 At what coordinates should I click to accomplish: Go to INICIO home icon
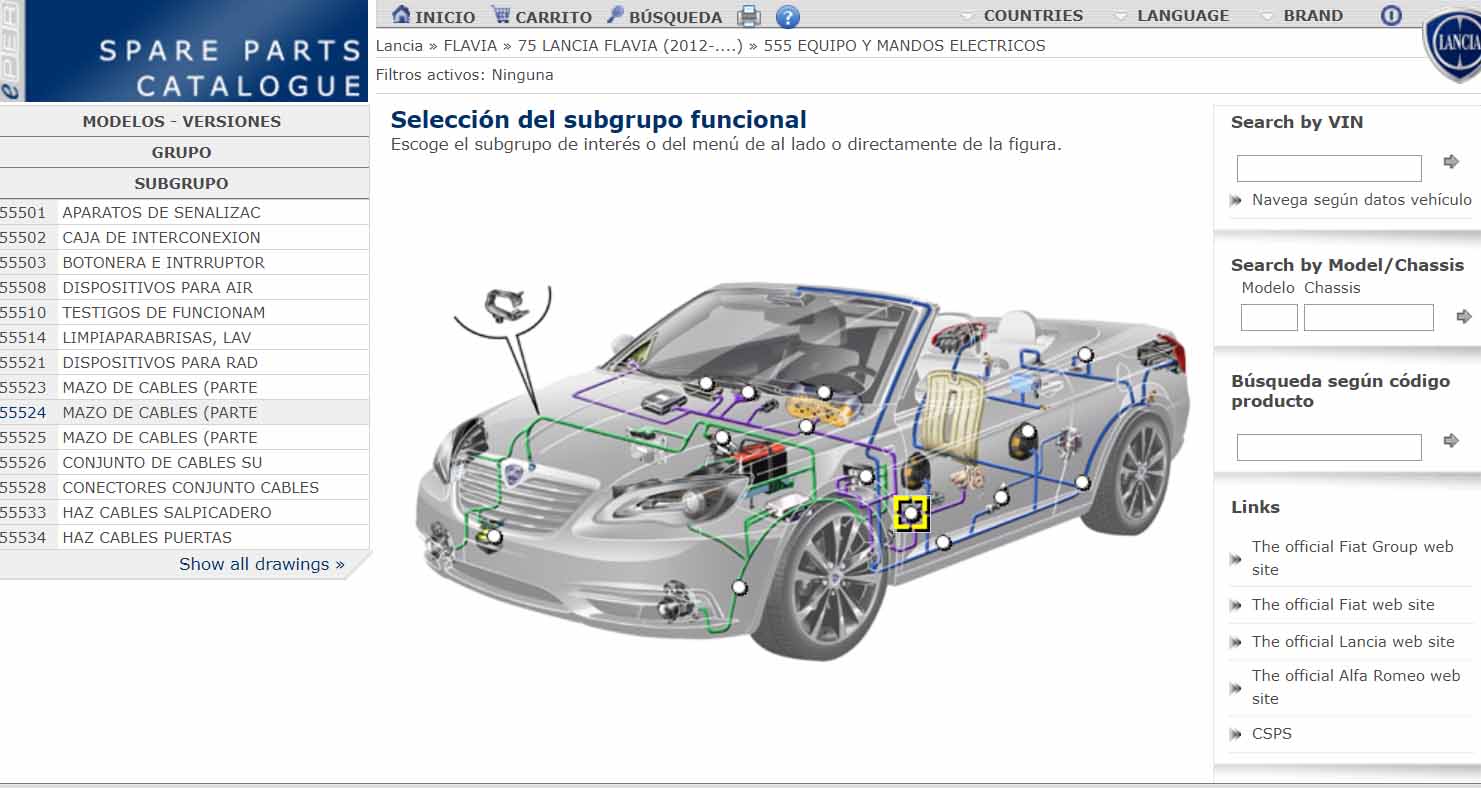[x=402, y=15]
